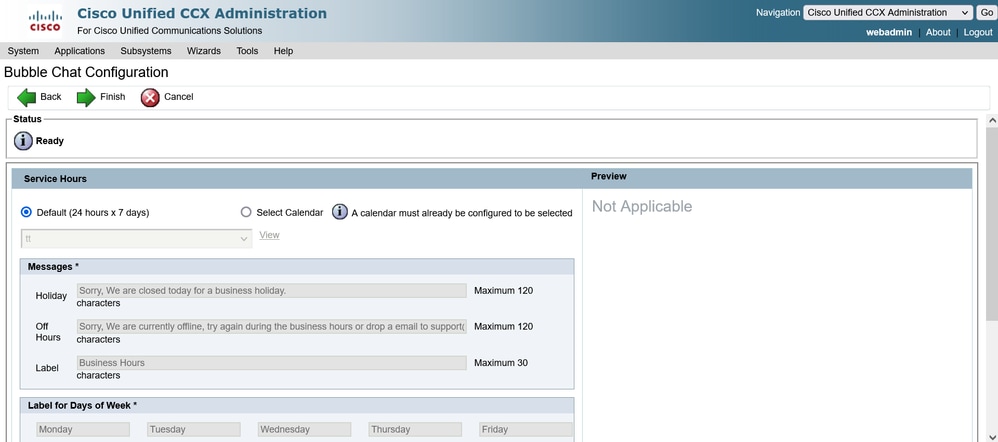
Task: Click the Business Hours label field
Action: pos(272,363)
